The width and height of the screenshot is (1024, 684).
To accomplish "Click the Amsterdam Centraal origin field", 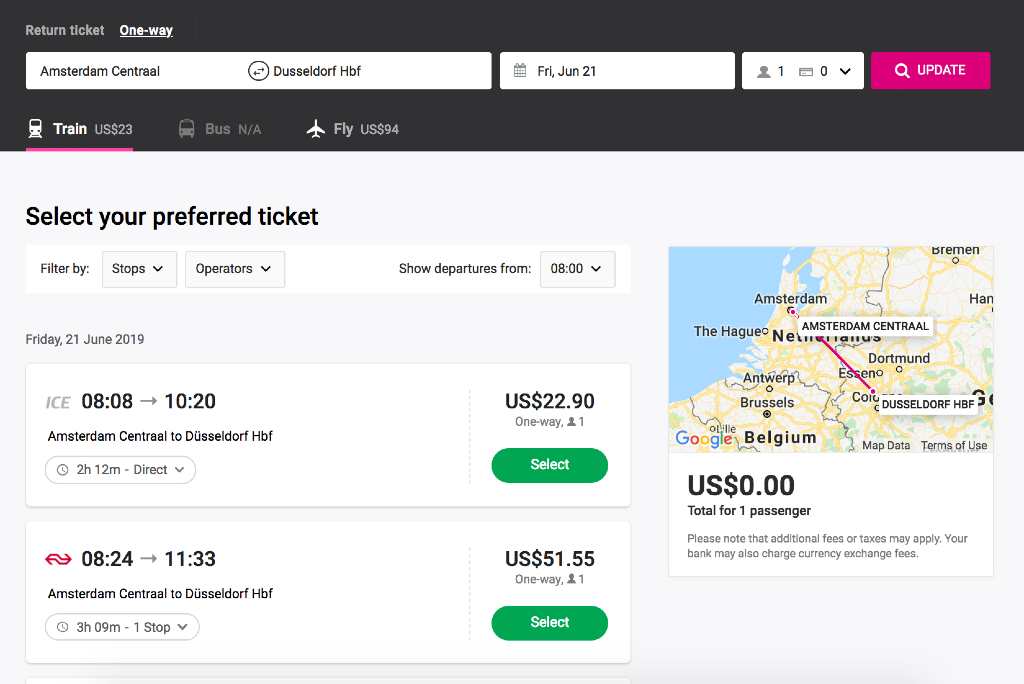I will pos(134,71).
